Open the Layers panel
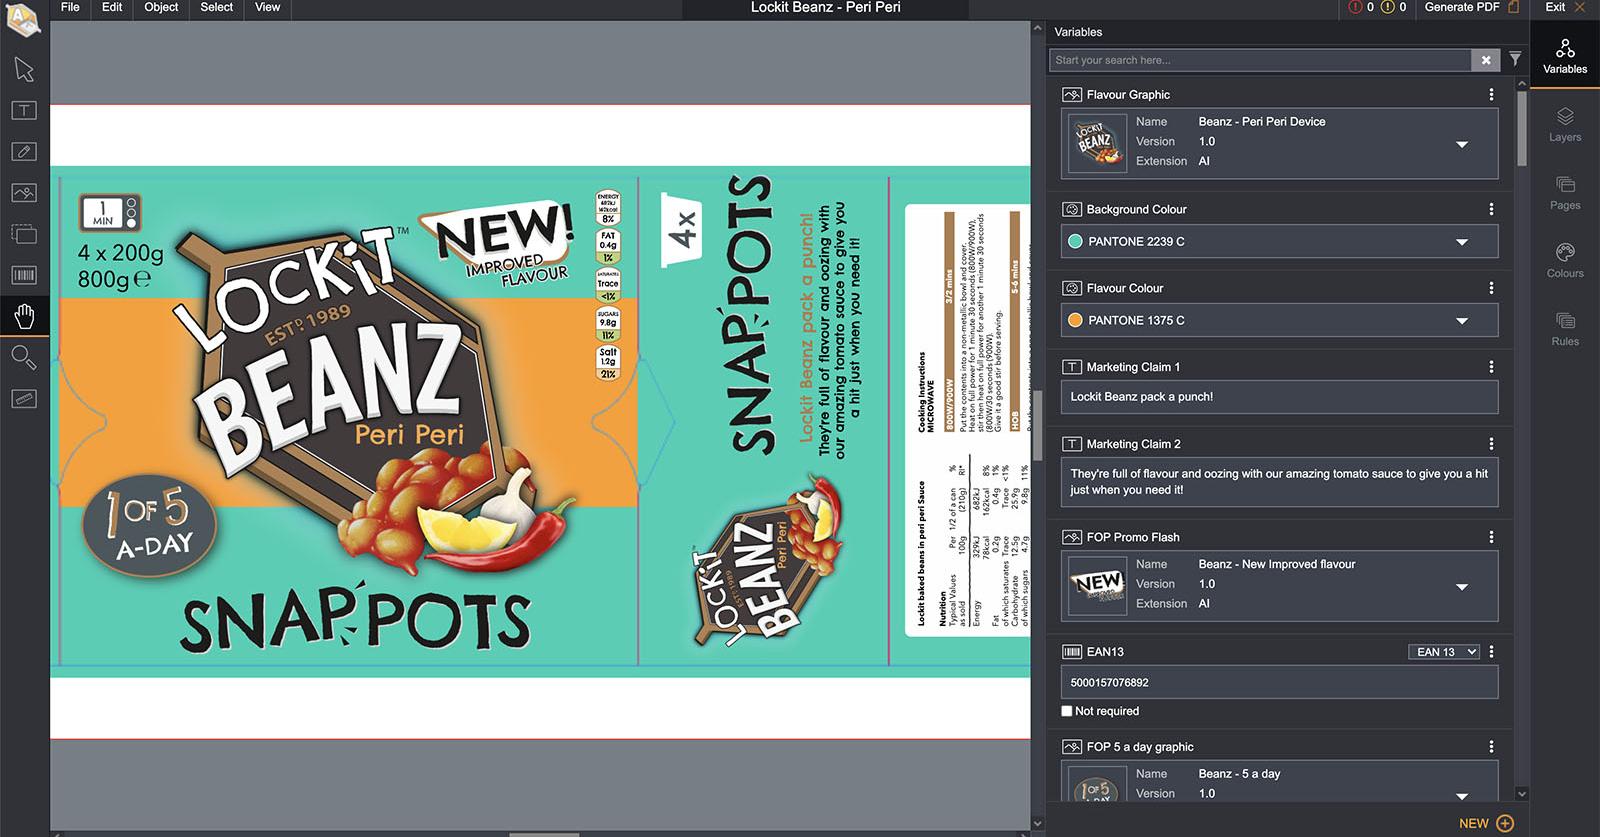Image resolution: width=1600 pixels, height=837 pixels. pos(1565,125)
